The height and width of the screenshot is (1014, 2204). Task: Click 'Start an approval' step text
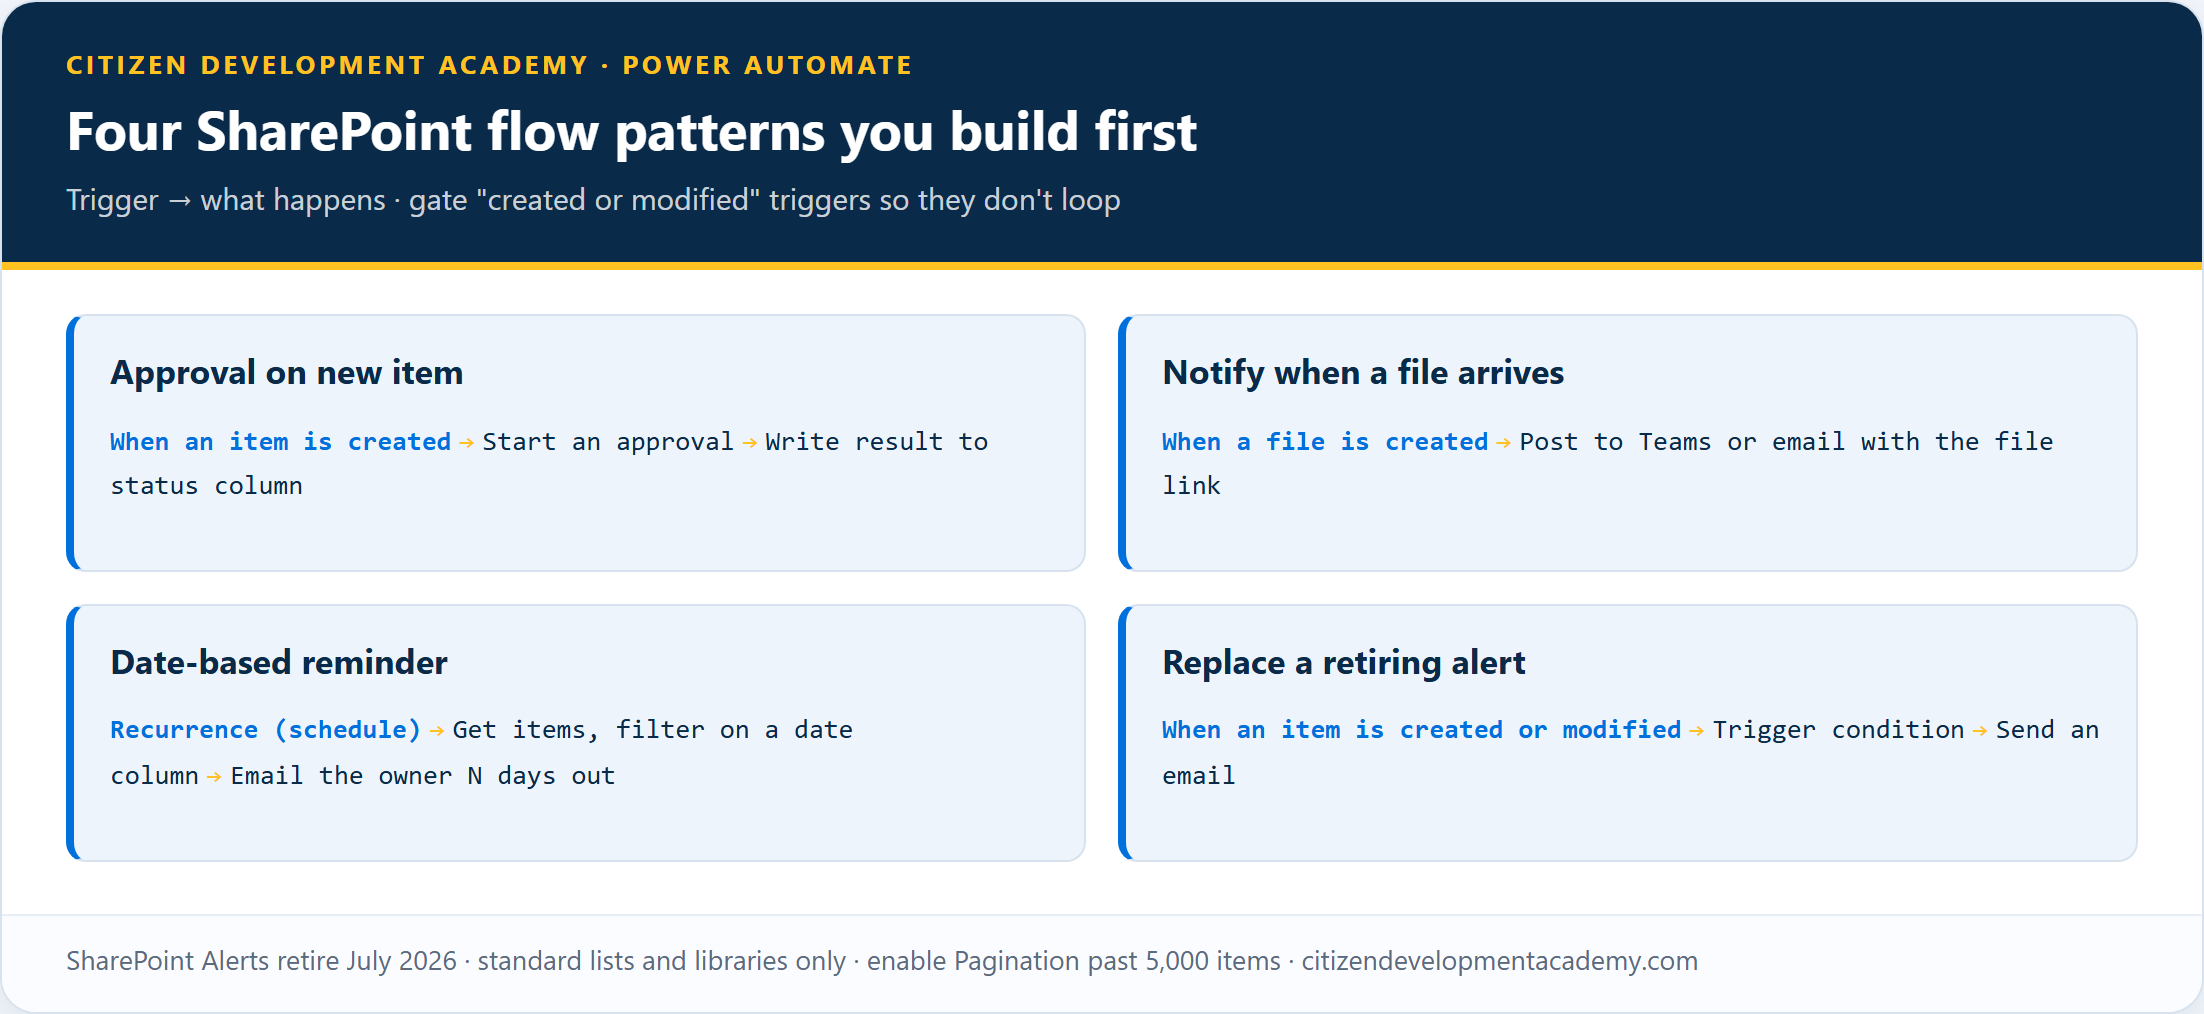coord(608,442)
